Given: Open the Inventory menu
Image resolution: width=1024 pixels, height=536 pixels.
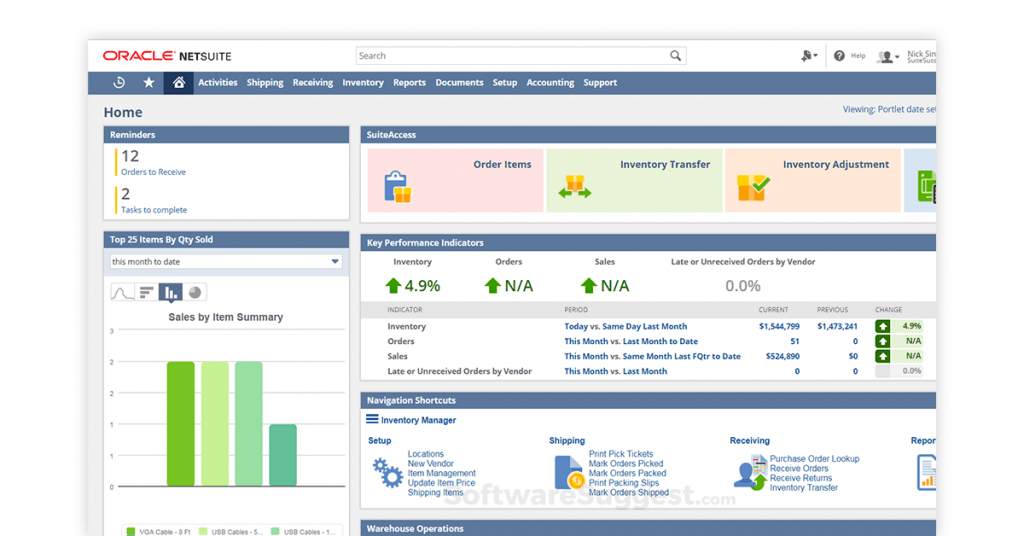Looking at the screenshot, I should pos(362,83).
